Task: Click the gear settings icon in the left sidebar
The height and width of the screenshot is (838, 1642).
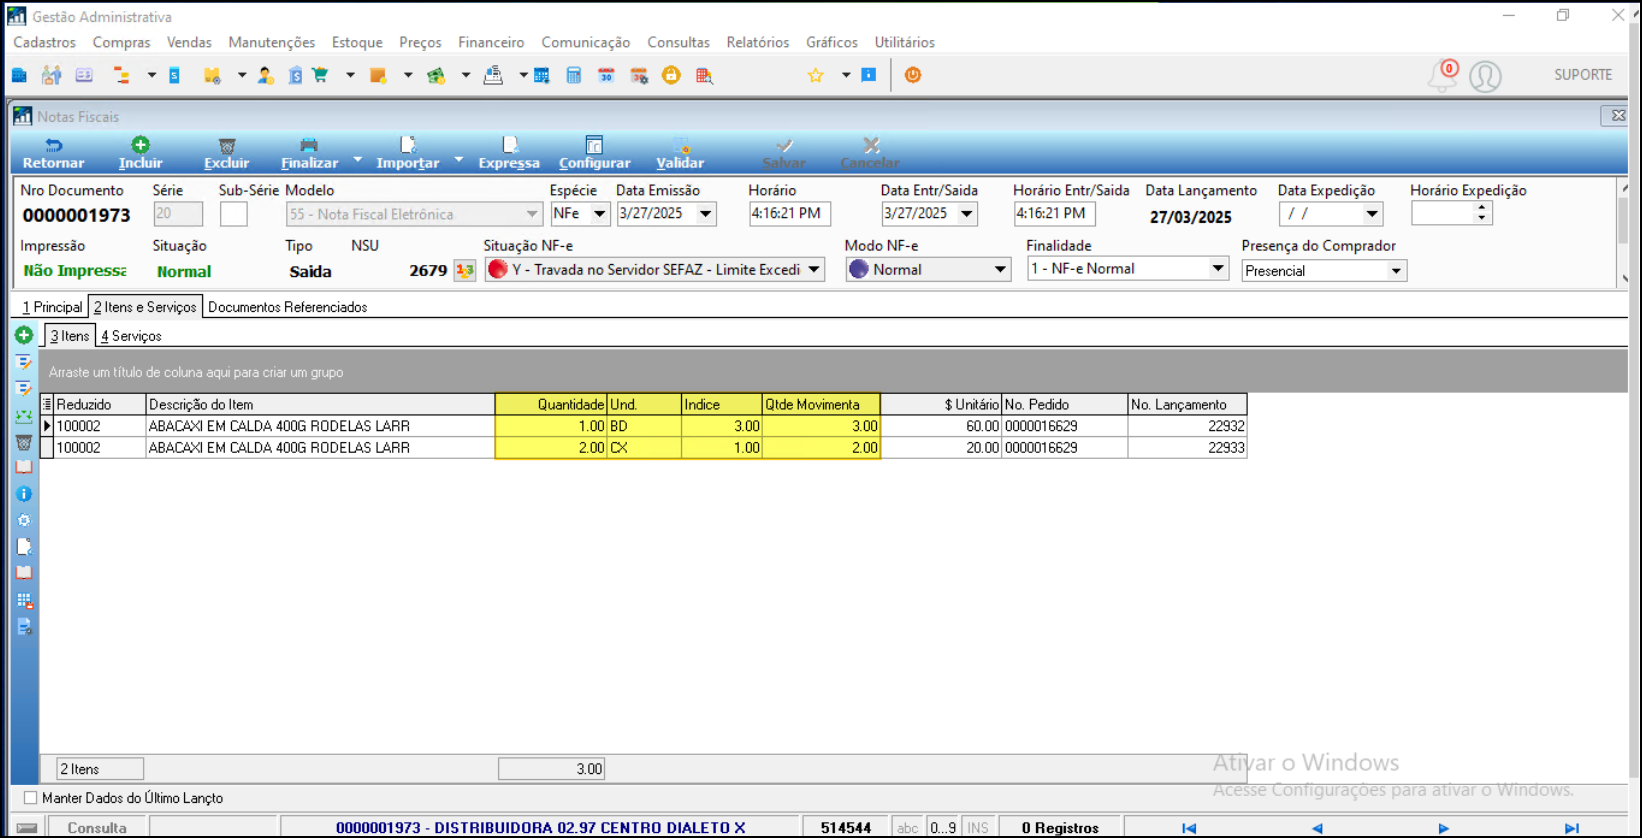Action: pos(24,520)
